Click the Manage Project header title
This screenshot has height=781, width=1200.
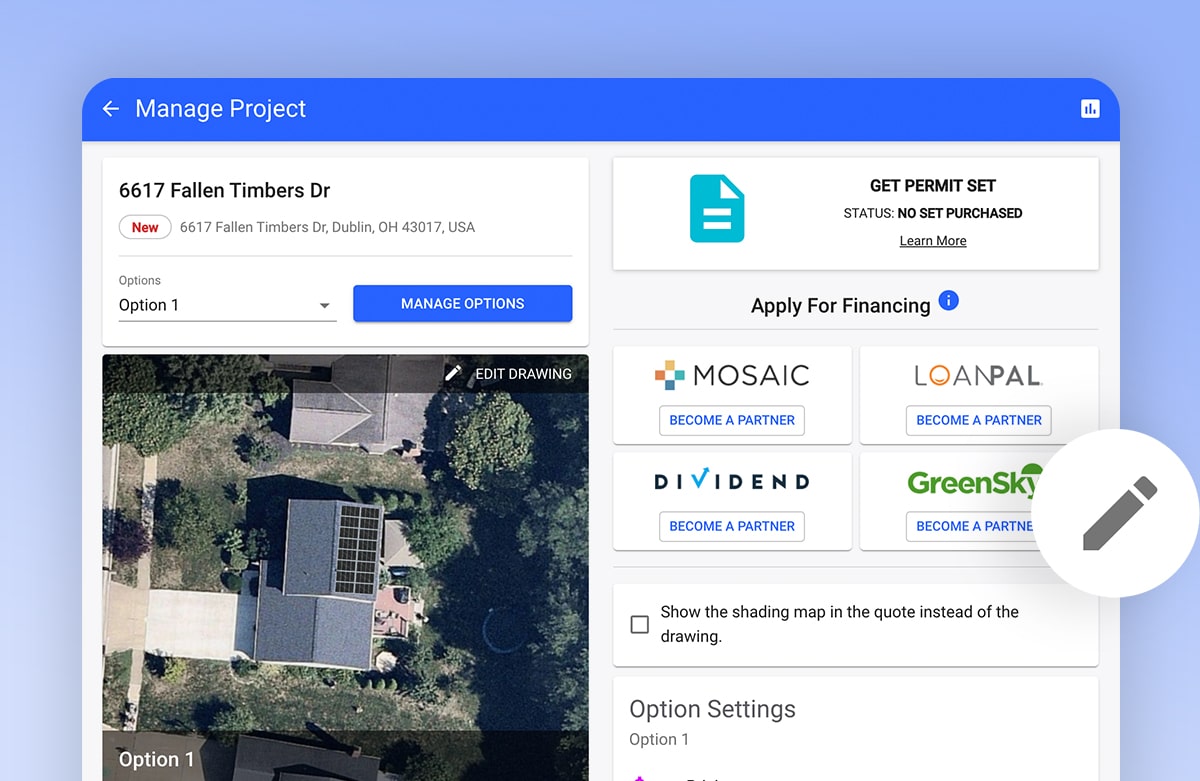coord(221,109)
